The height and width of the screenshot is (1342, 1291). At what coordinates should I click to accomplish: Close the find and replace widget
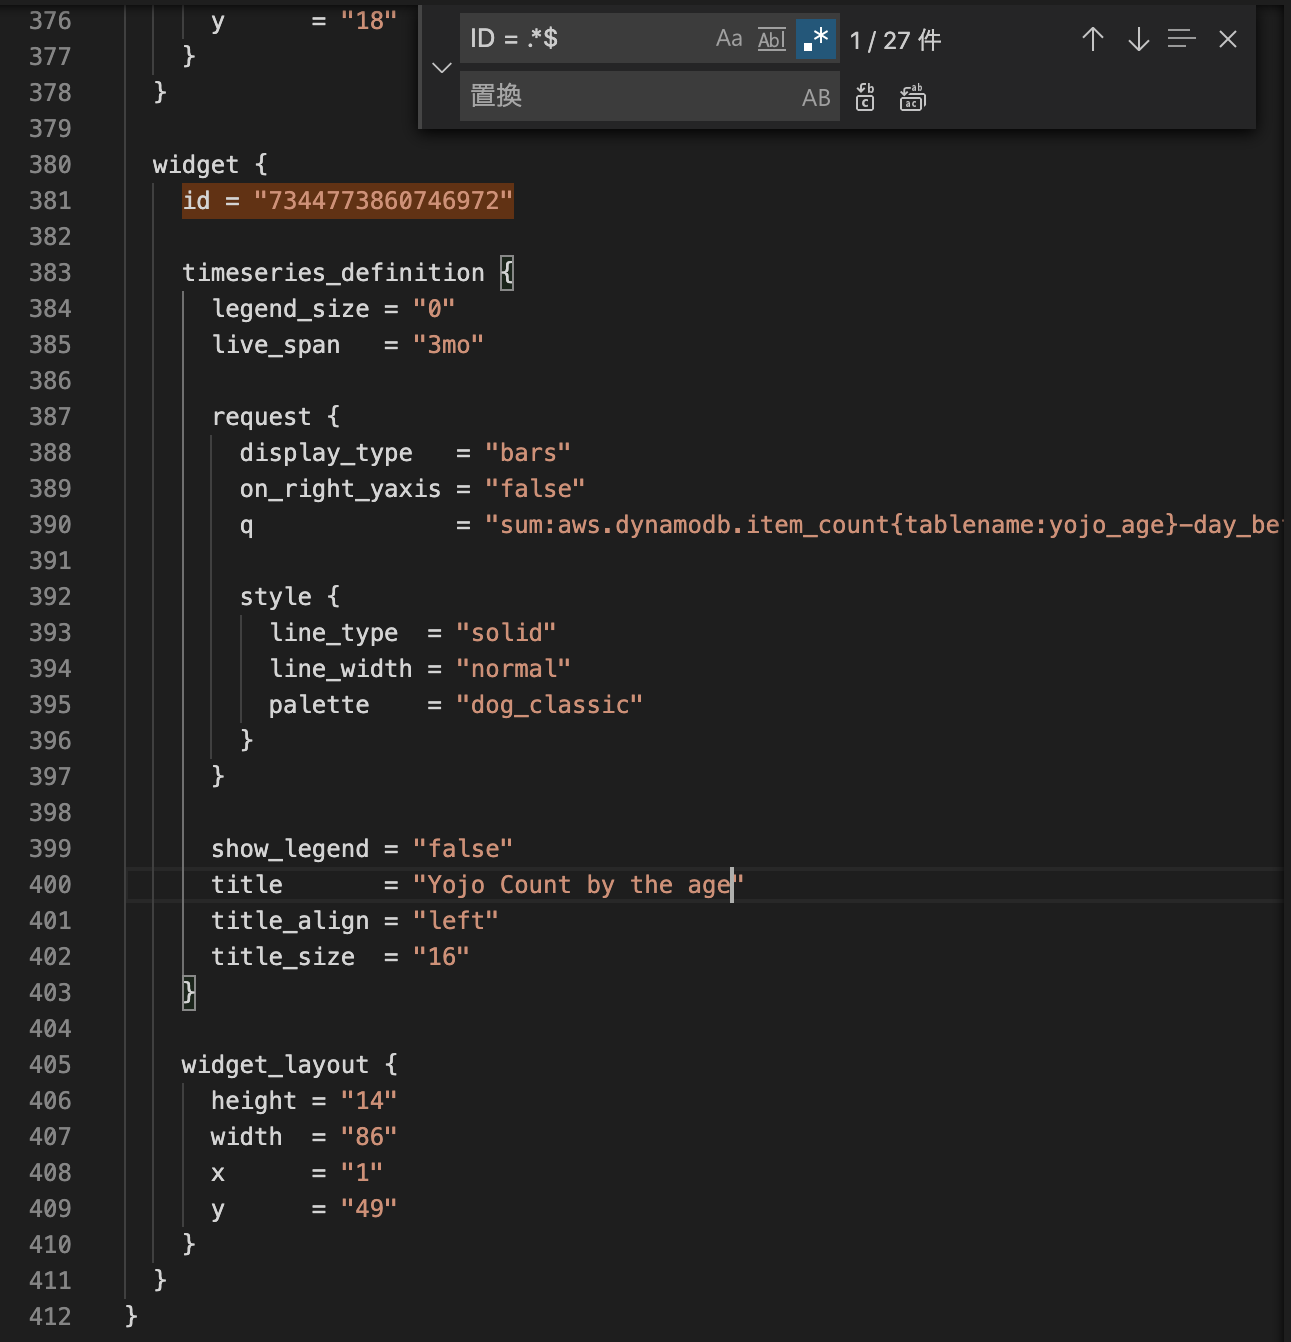1228,39
